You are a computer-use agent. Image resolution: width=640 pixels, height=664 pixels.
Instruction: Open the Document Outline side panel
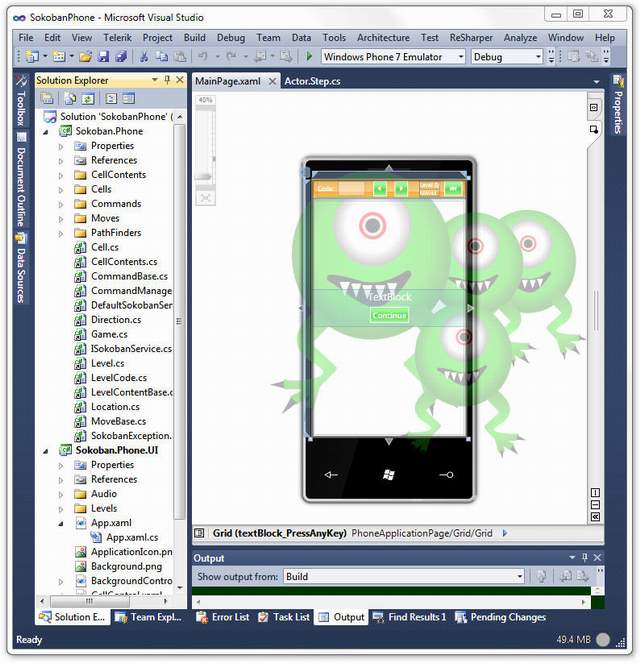pos(21,180)
